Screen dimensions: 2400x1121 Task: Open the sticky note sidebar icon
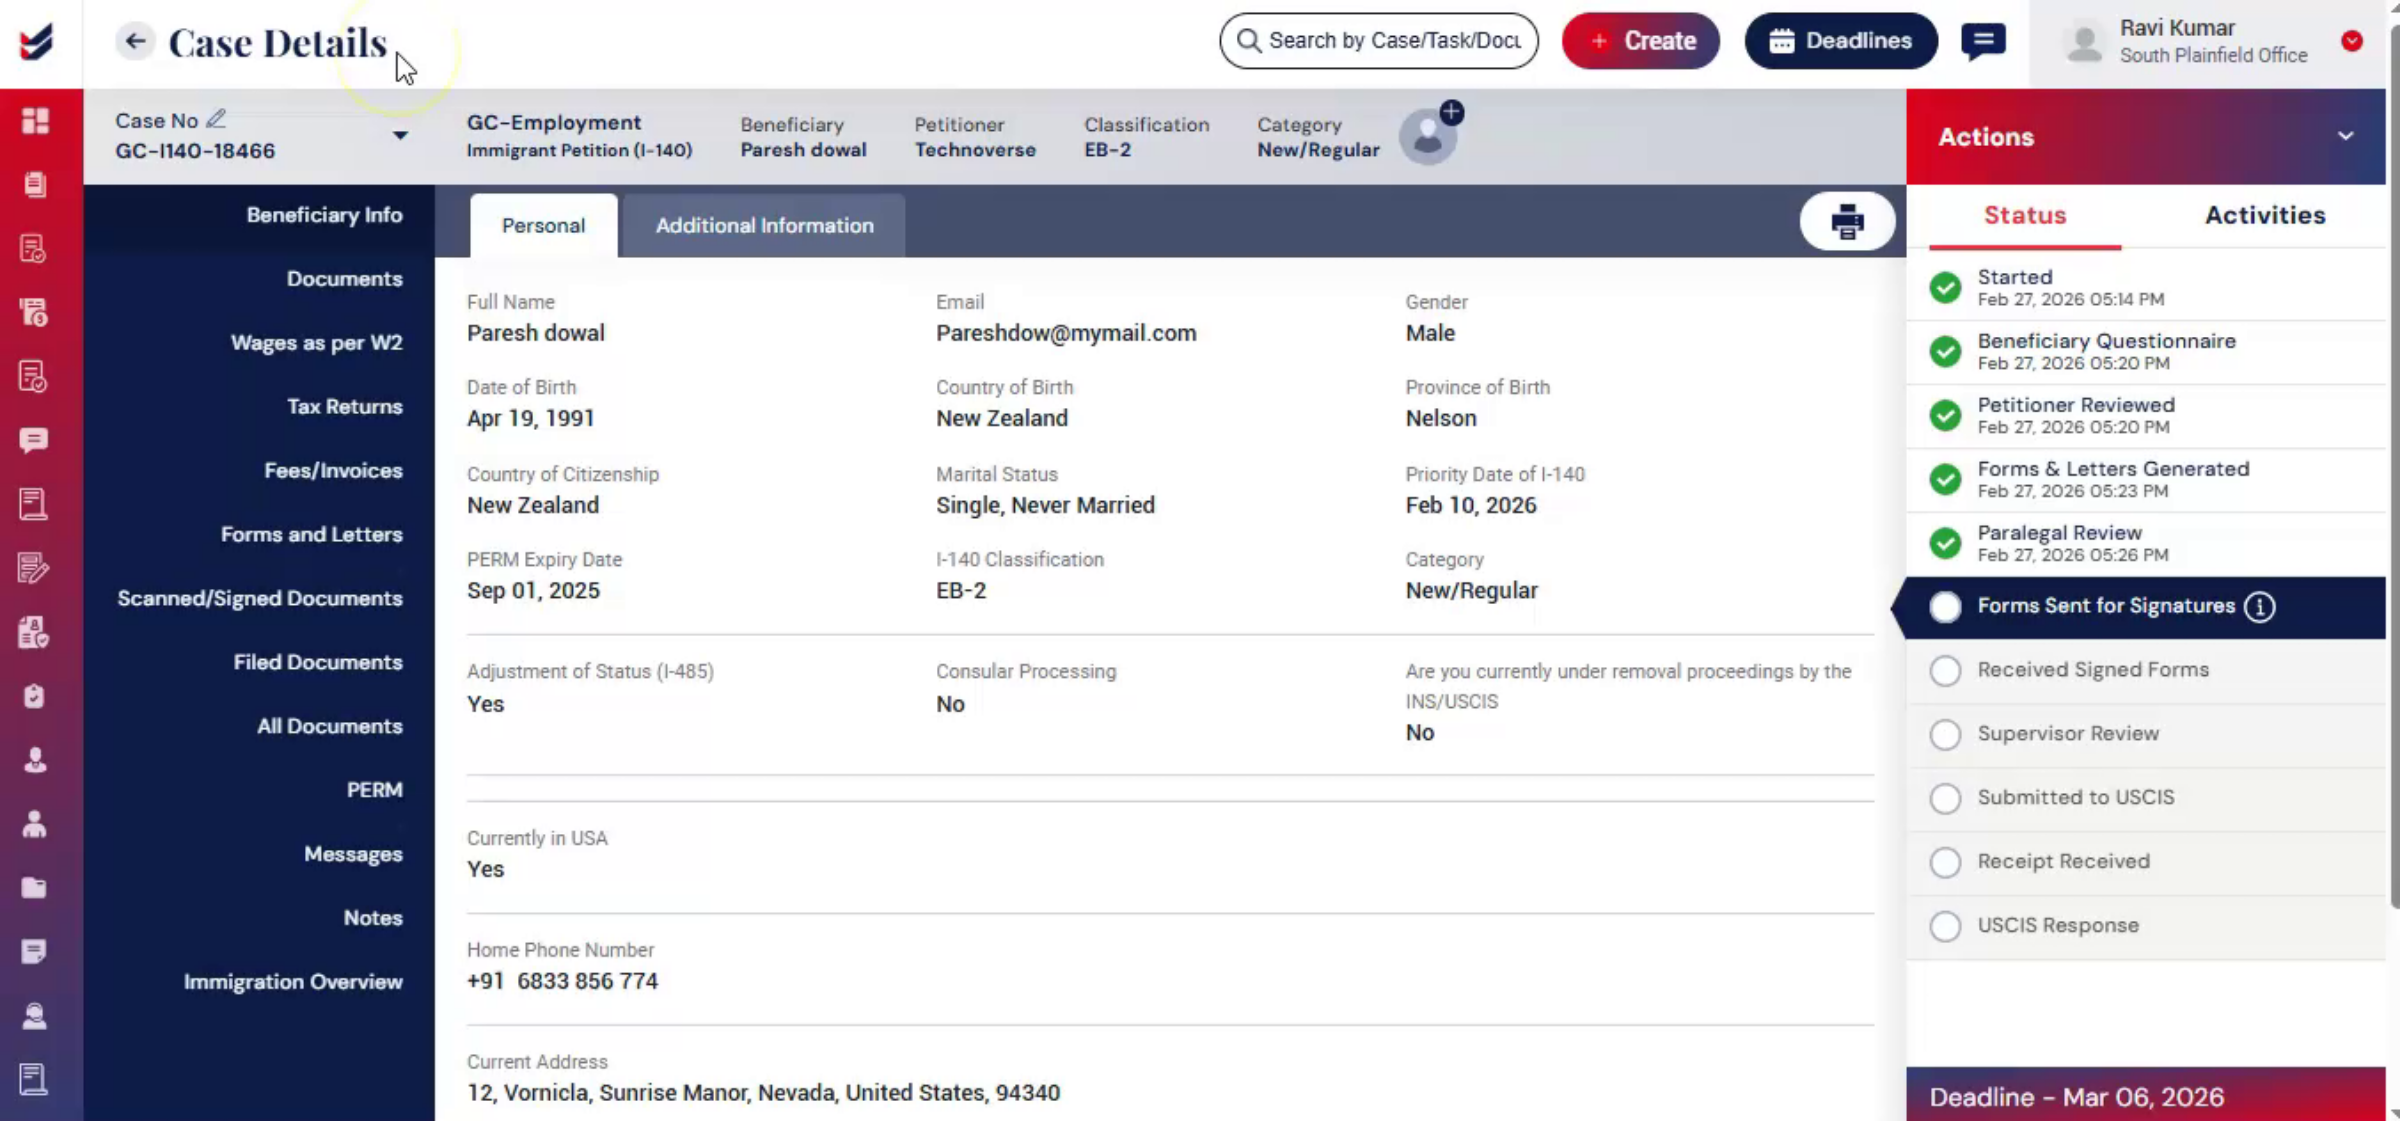point(35,952)
